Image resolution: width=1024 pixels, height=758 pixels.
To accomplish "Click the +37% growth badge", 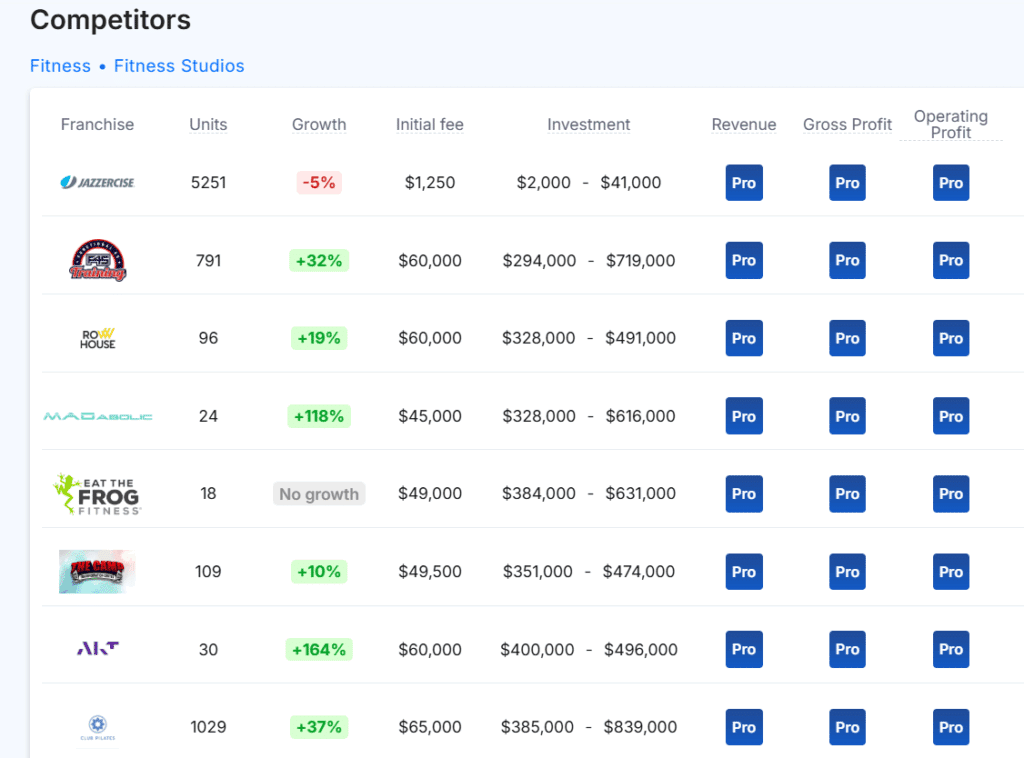I will (319, 727).
